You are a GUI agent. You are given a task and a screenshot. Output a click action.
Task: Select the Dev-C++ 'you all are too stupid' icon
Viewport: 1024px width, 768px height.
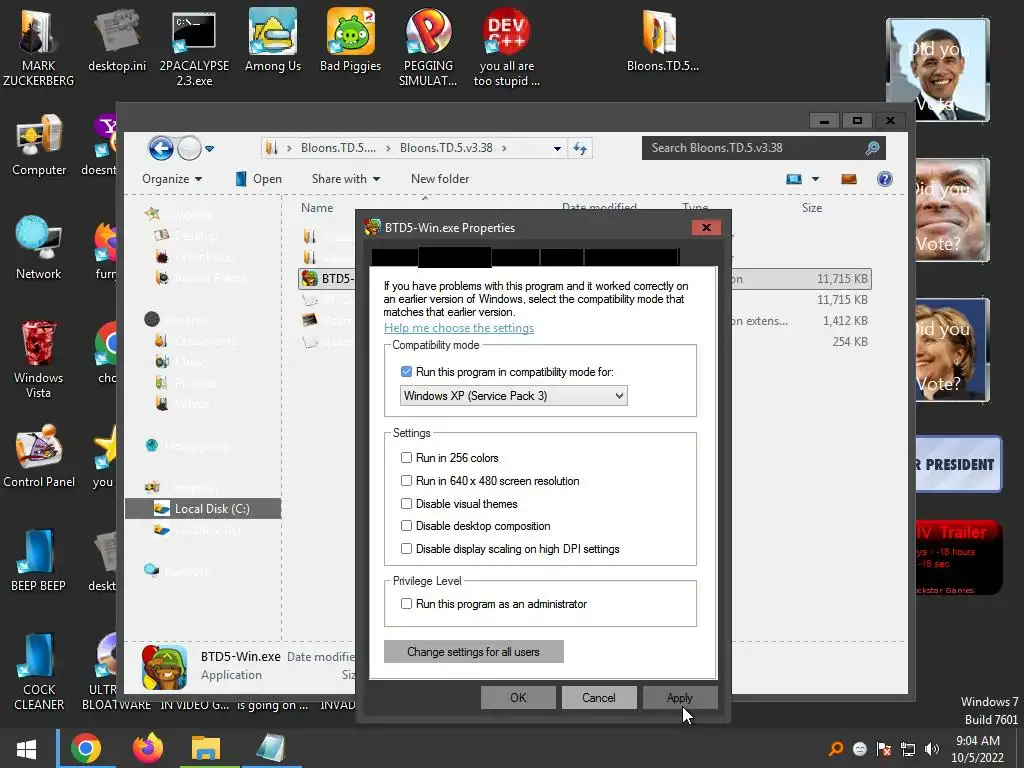tap(507, 47)
